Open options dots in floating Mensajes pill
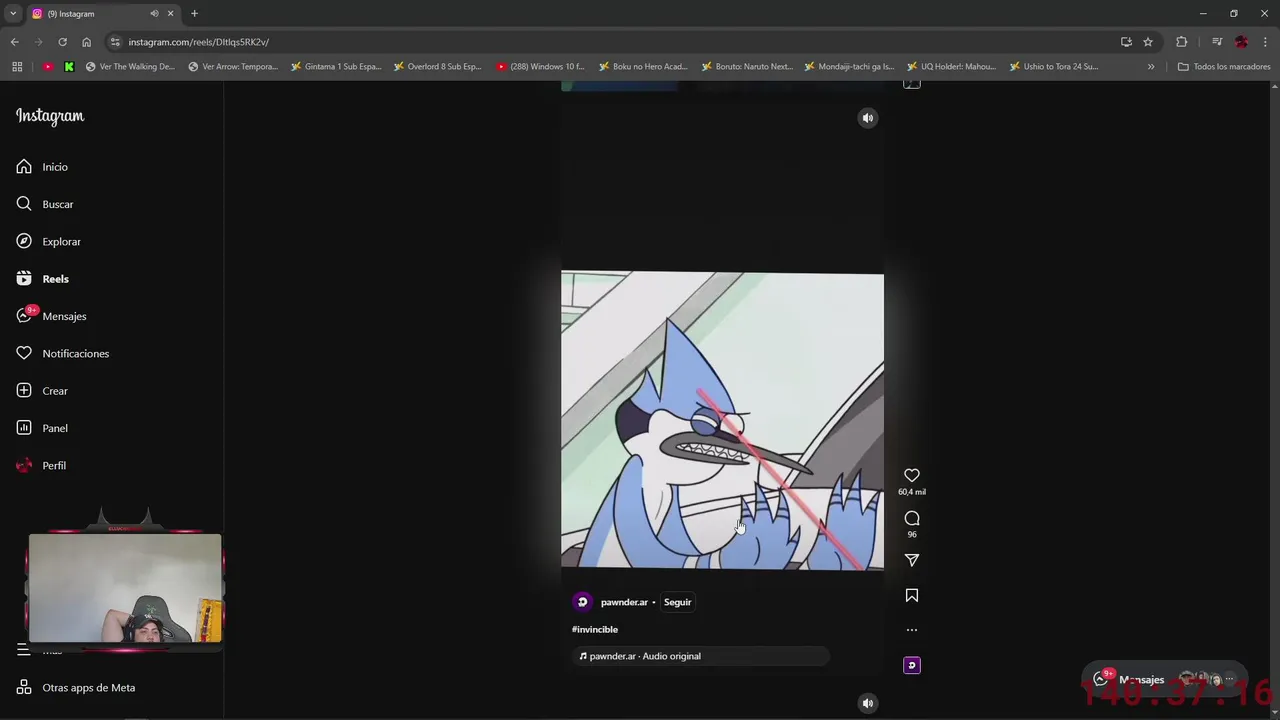Image resolution: width=1280 pixels, height=720 pixels. click(x=1230, y=680)
